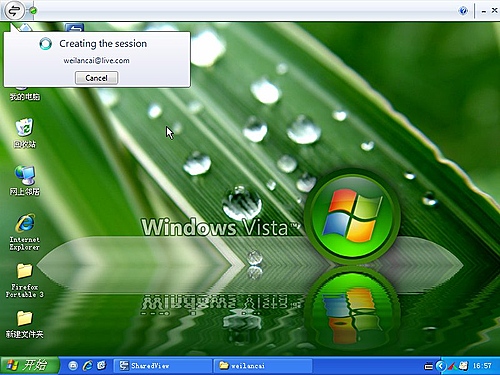Switch to weilancai folder taskbar button
Image resolution: width=500 pixels, height=375 pixels.
263,366
